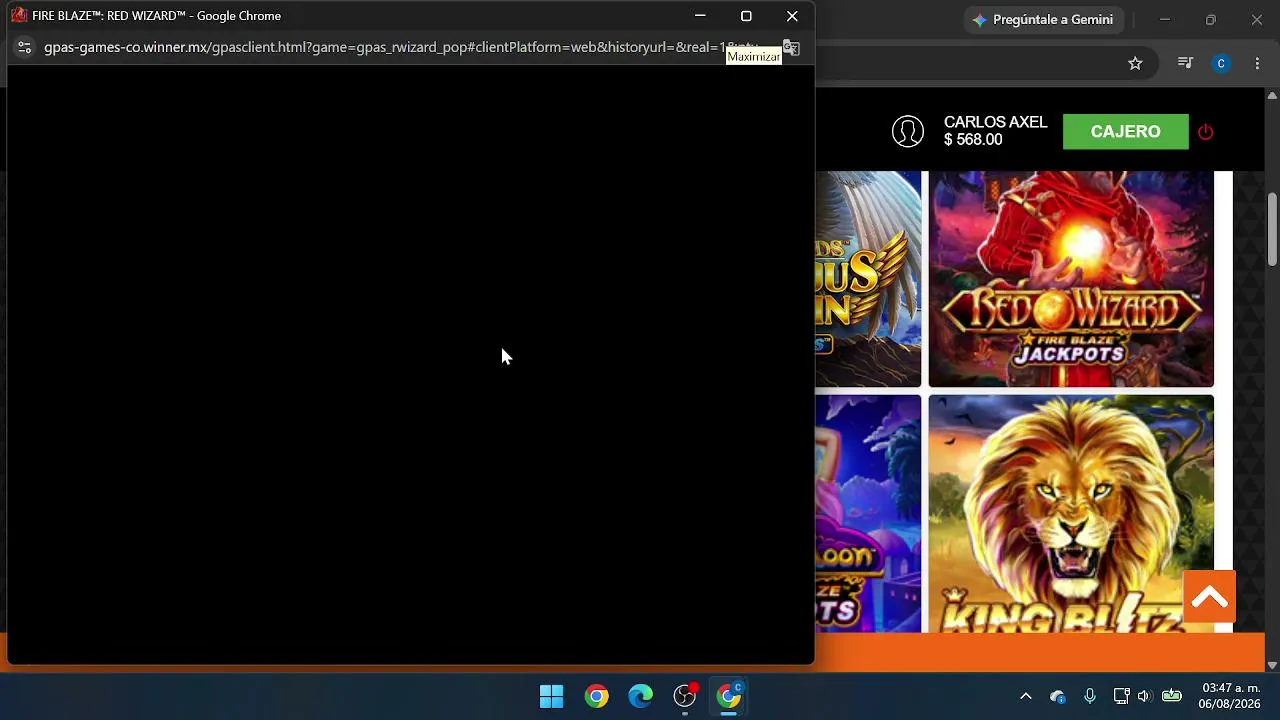Click the page scrollbar down arrow
This screenshot has width=1280, height=720.
[x=1272, y=665]
